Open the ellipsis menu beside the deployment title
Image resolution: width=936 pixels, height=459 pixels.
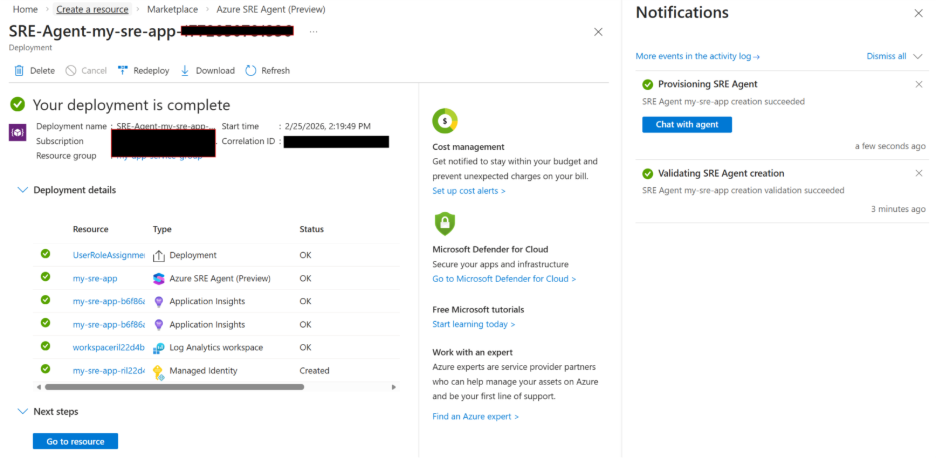(x=313, y=32)
